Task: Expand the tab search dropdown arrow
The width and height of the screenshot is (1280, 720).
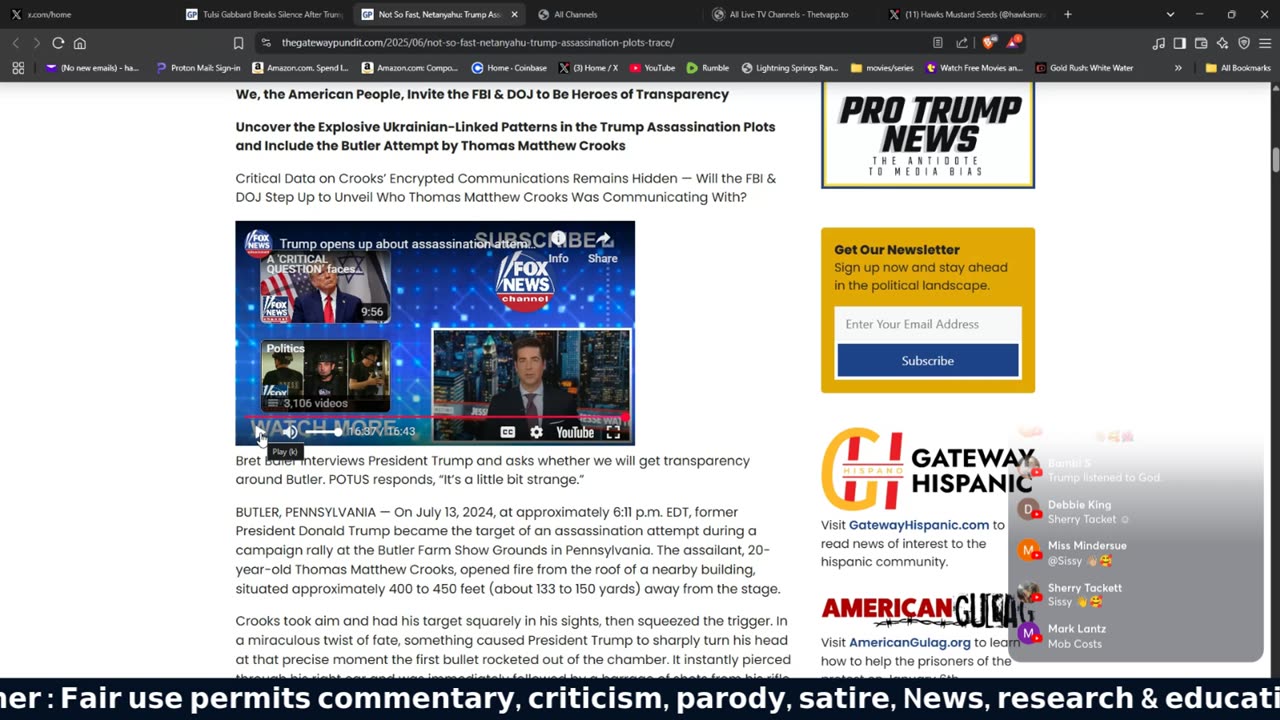Action: click(1170, 15)
